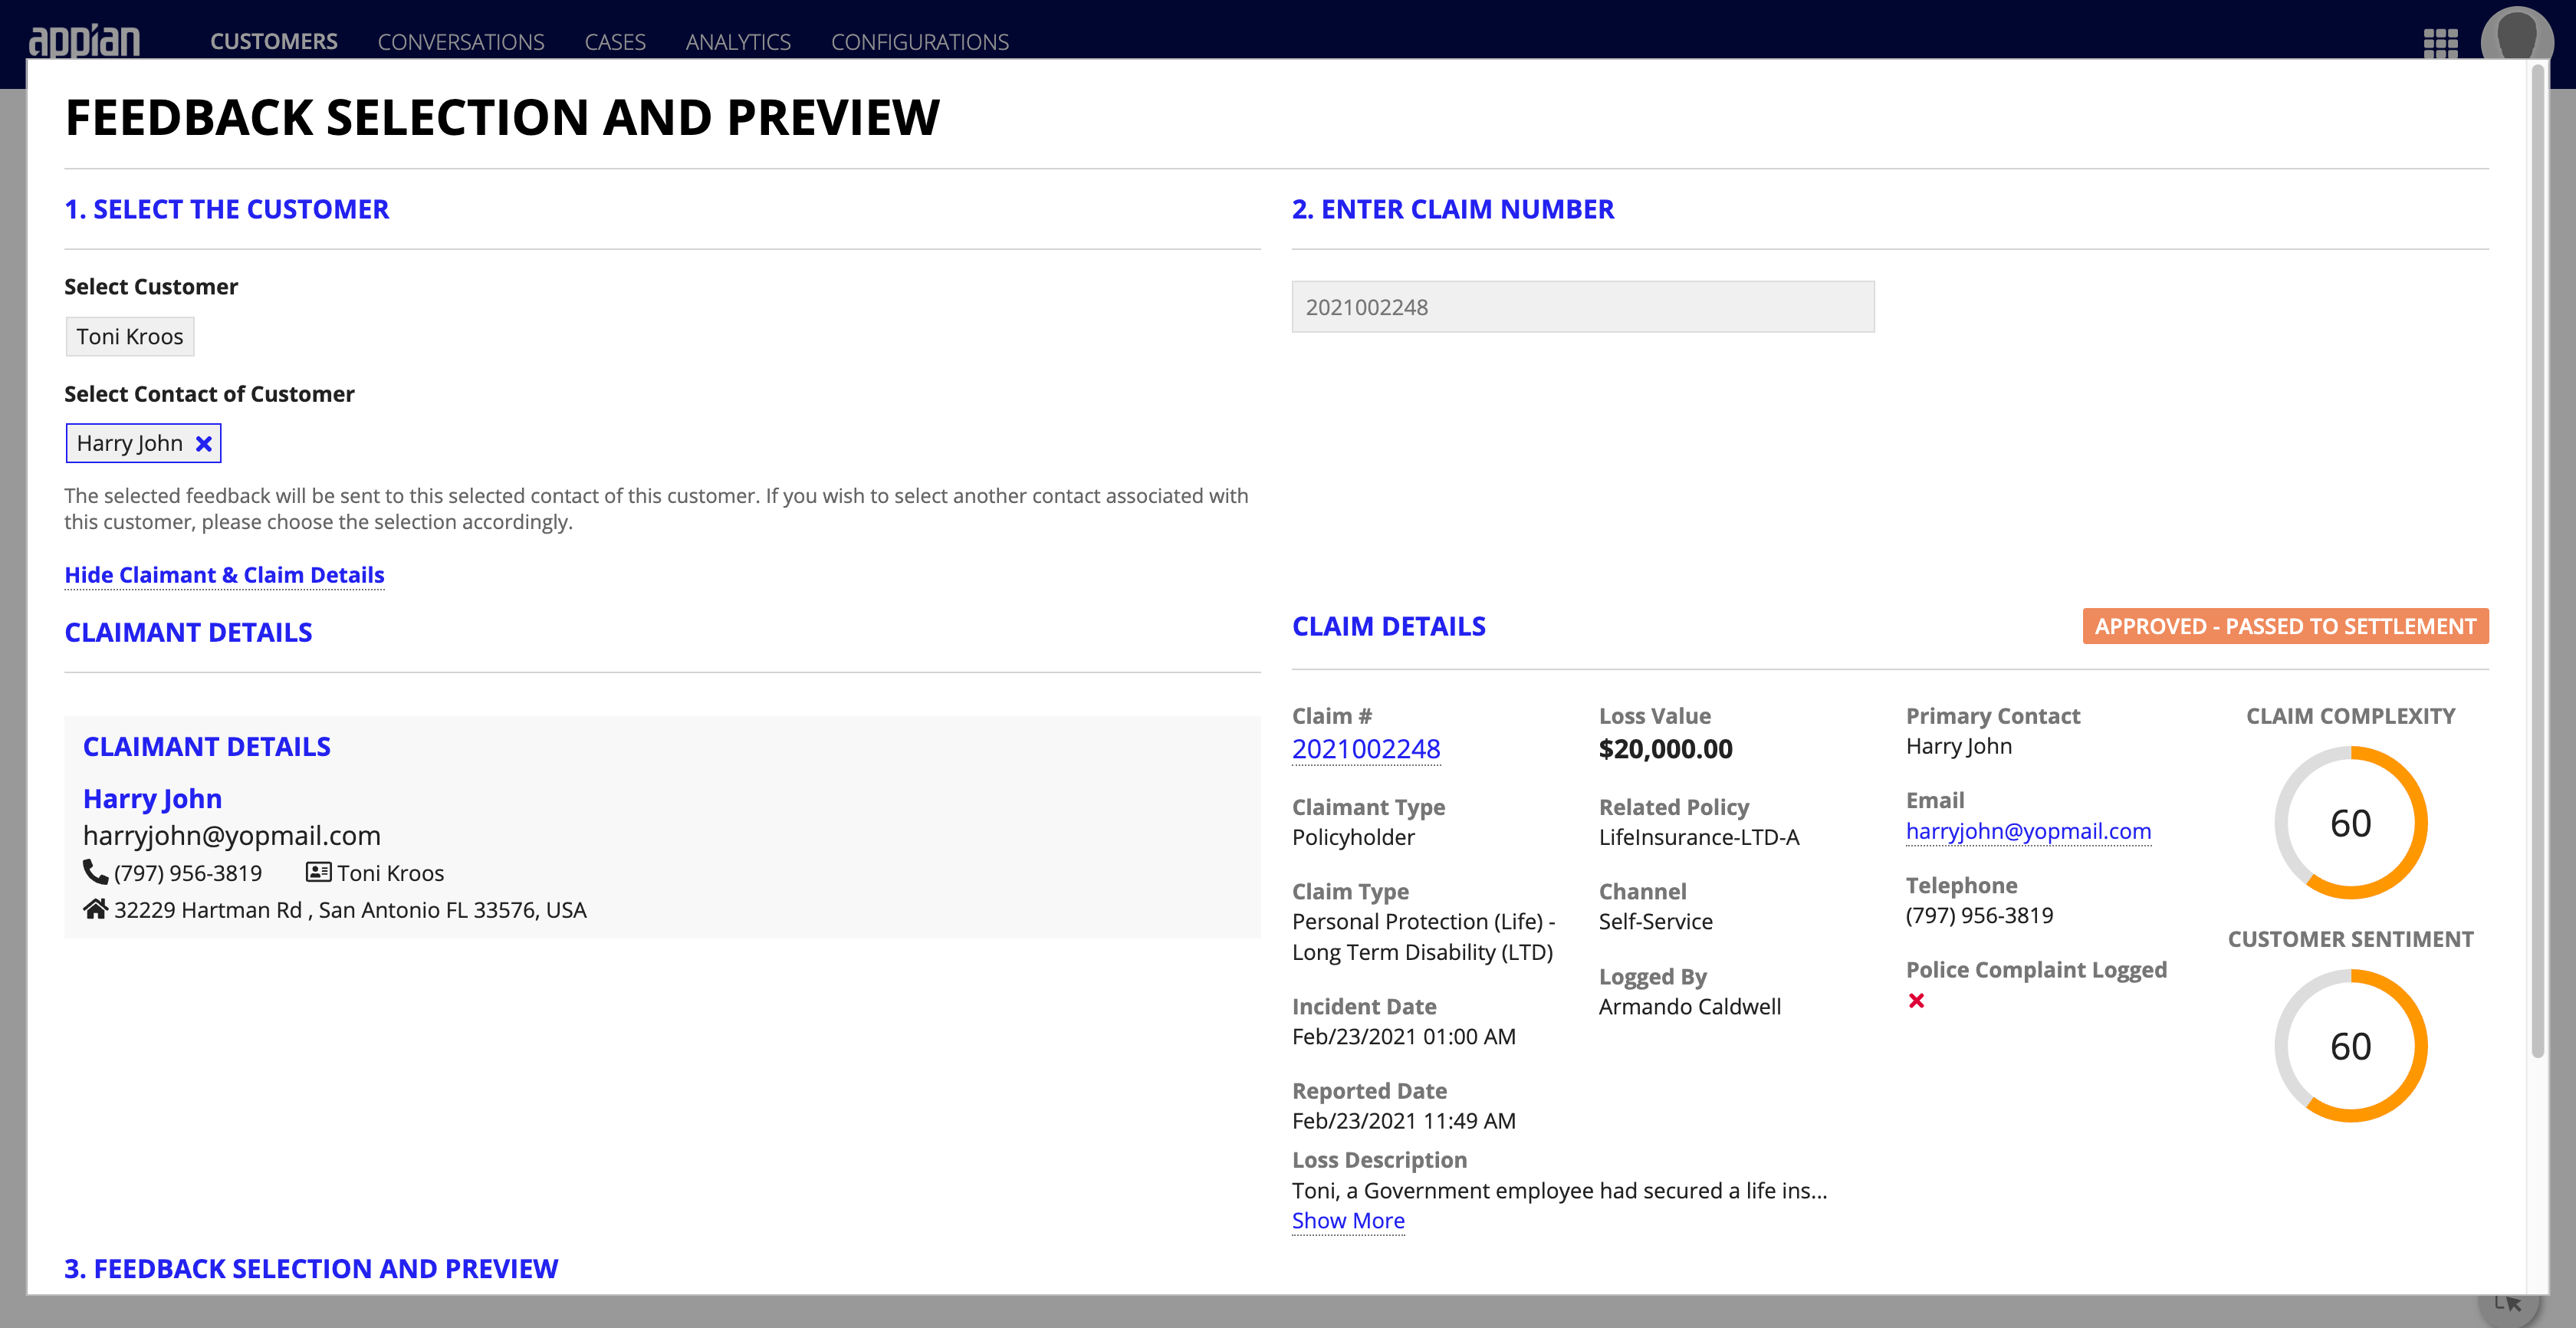Screen dimensions: 2576x1328
Task: Toggle Hide Claimant & Claim Details link
Action: tap(225, 574)
